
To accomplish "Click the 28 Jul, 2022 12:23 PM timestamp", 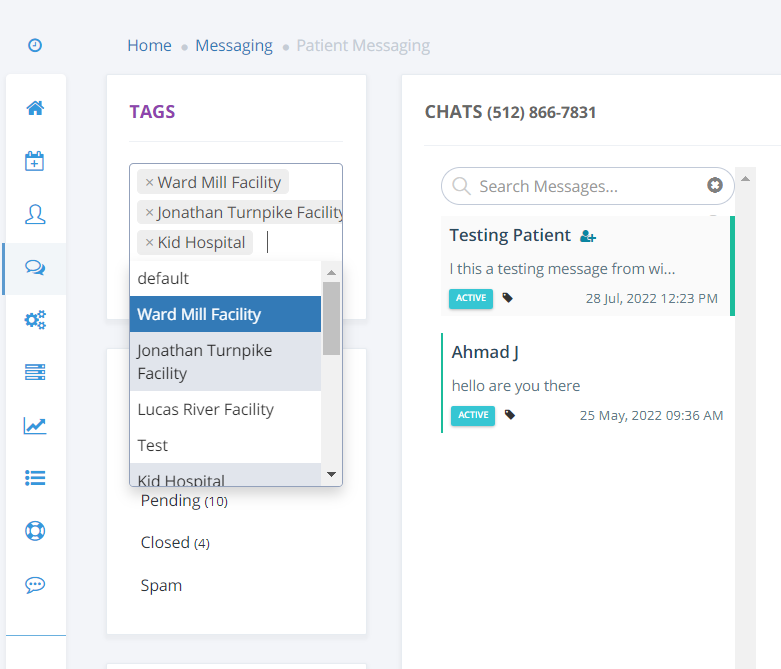I will (x=651, y=298).
